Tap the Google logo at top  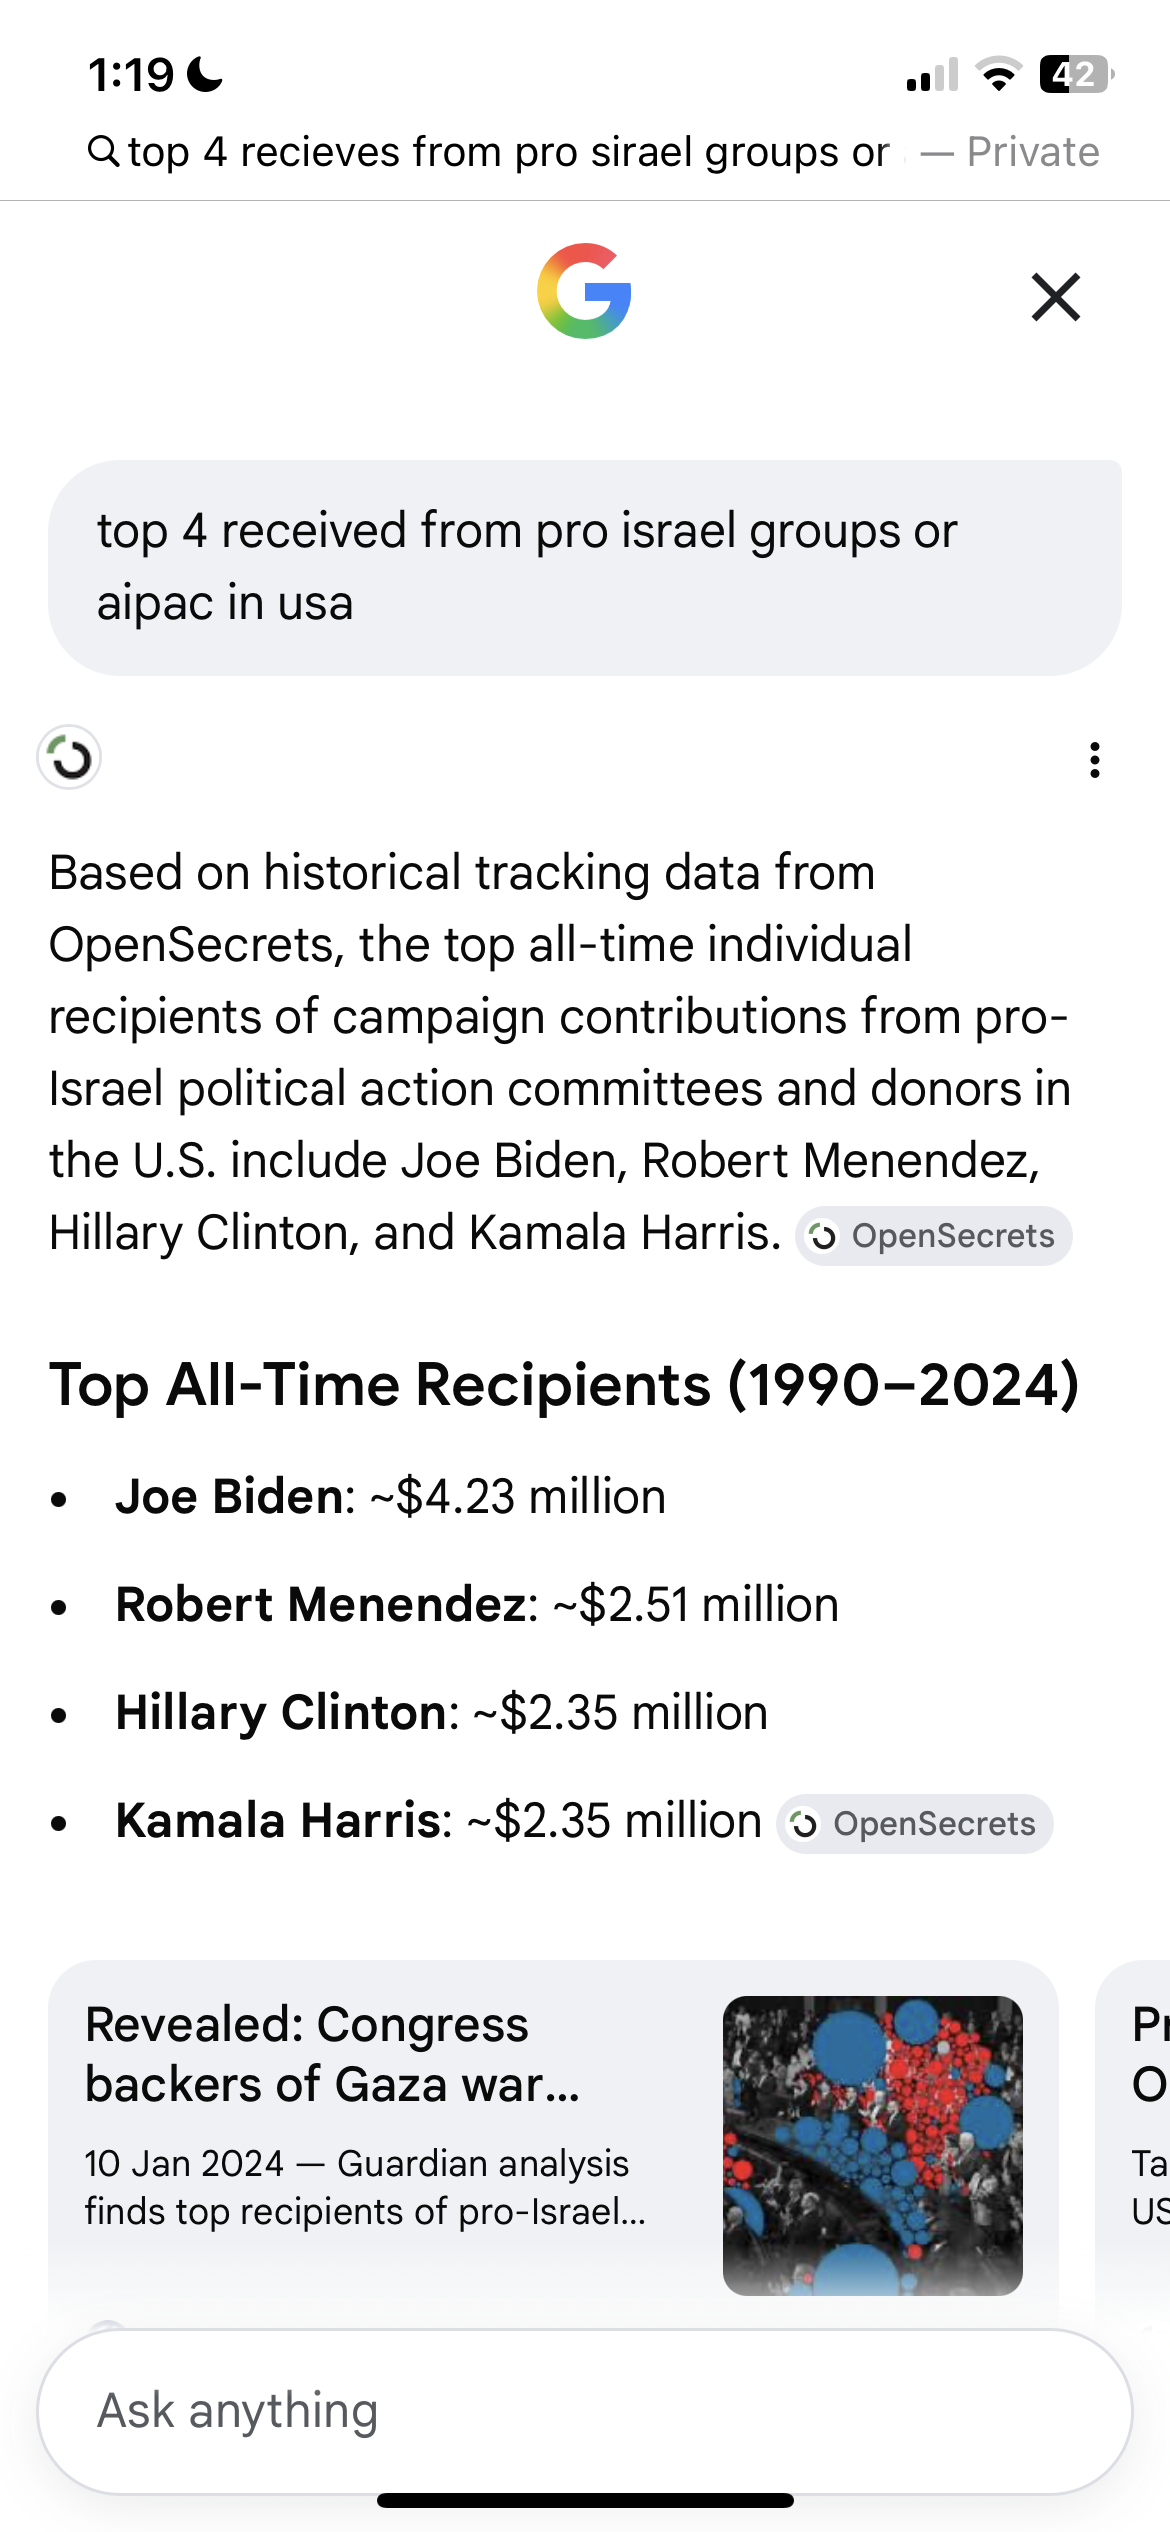point(584,291)
